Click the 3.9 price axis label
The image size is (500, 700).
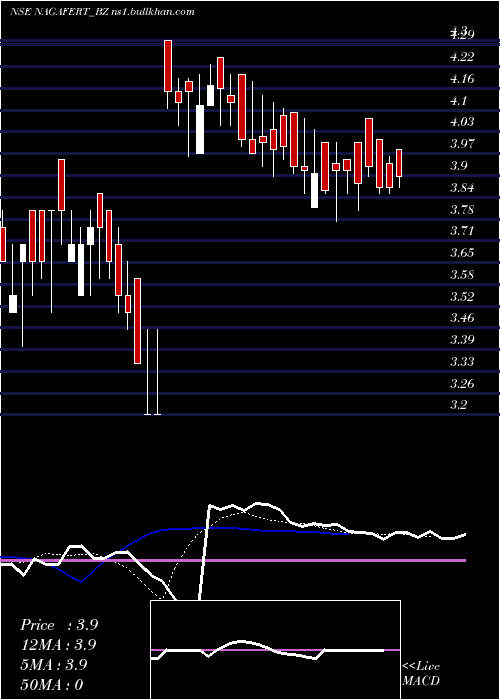click(x=458, y=166)
